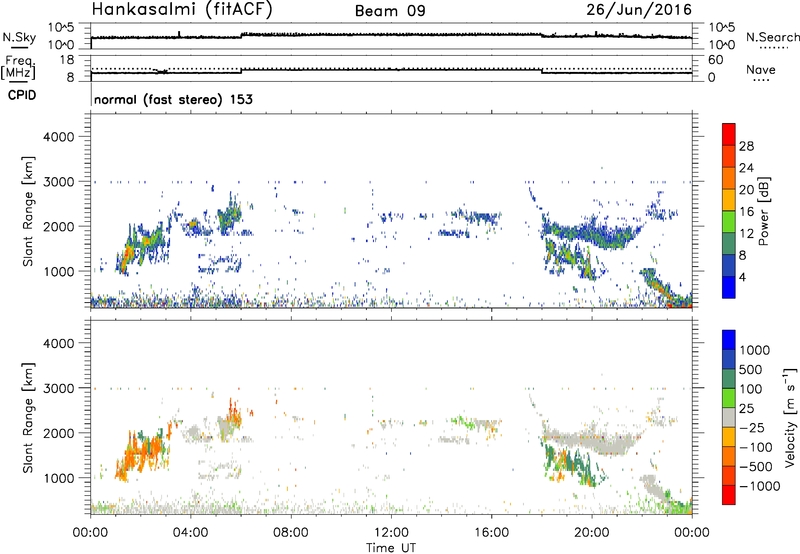The image size is (800, 554).
Task: Click the 4 label on Power colorbar
Action: pos(743,277)
